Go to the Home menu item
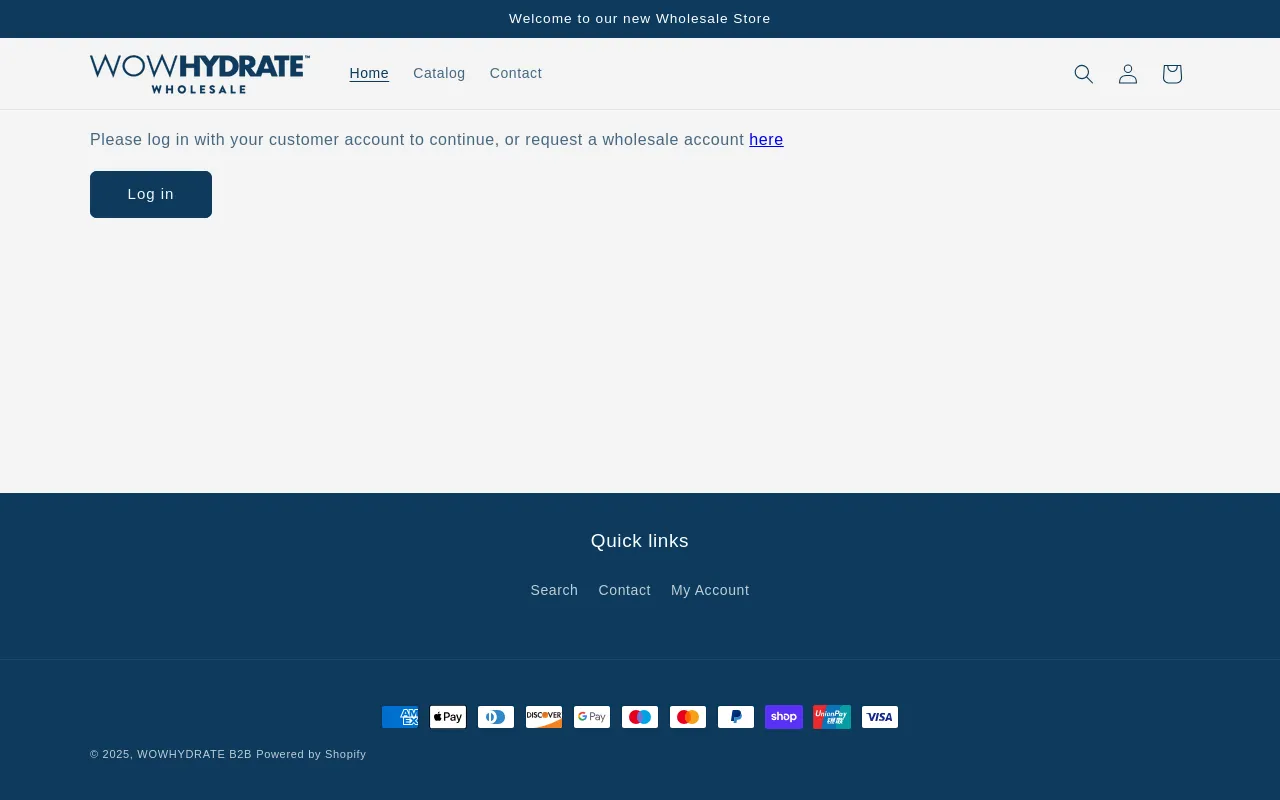Screen dimensions: 1280x800 (369, 73)
